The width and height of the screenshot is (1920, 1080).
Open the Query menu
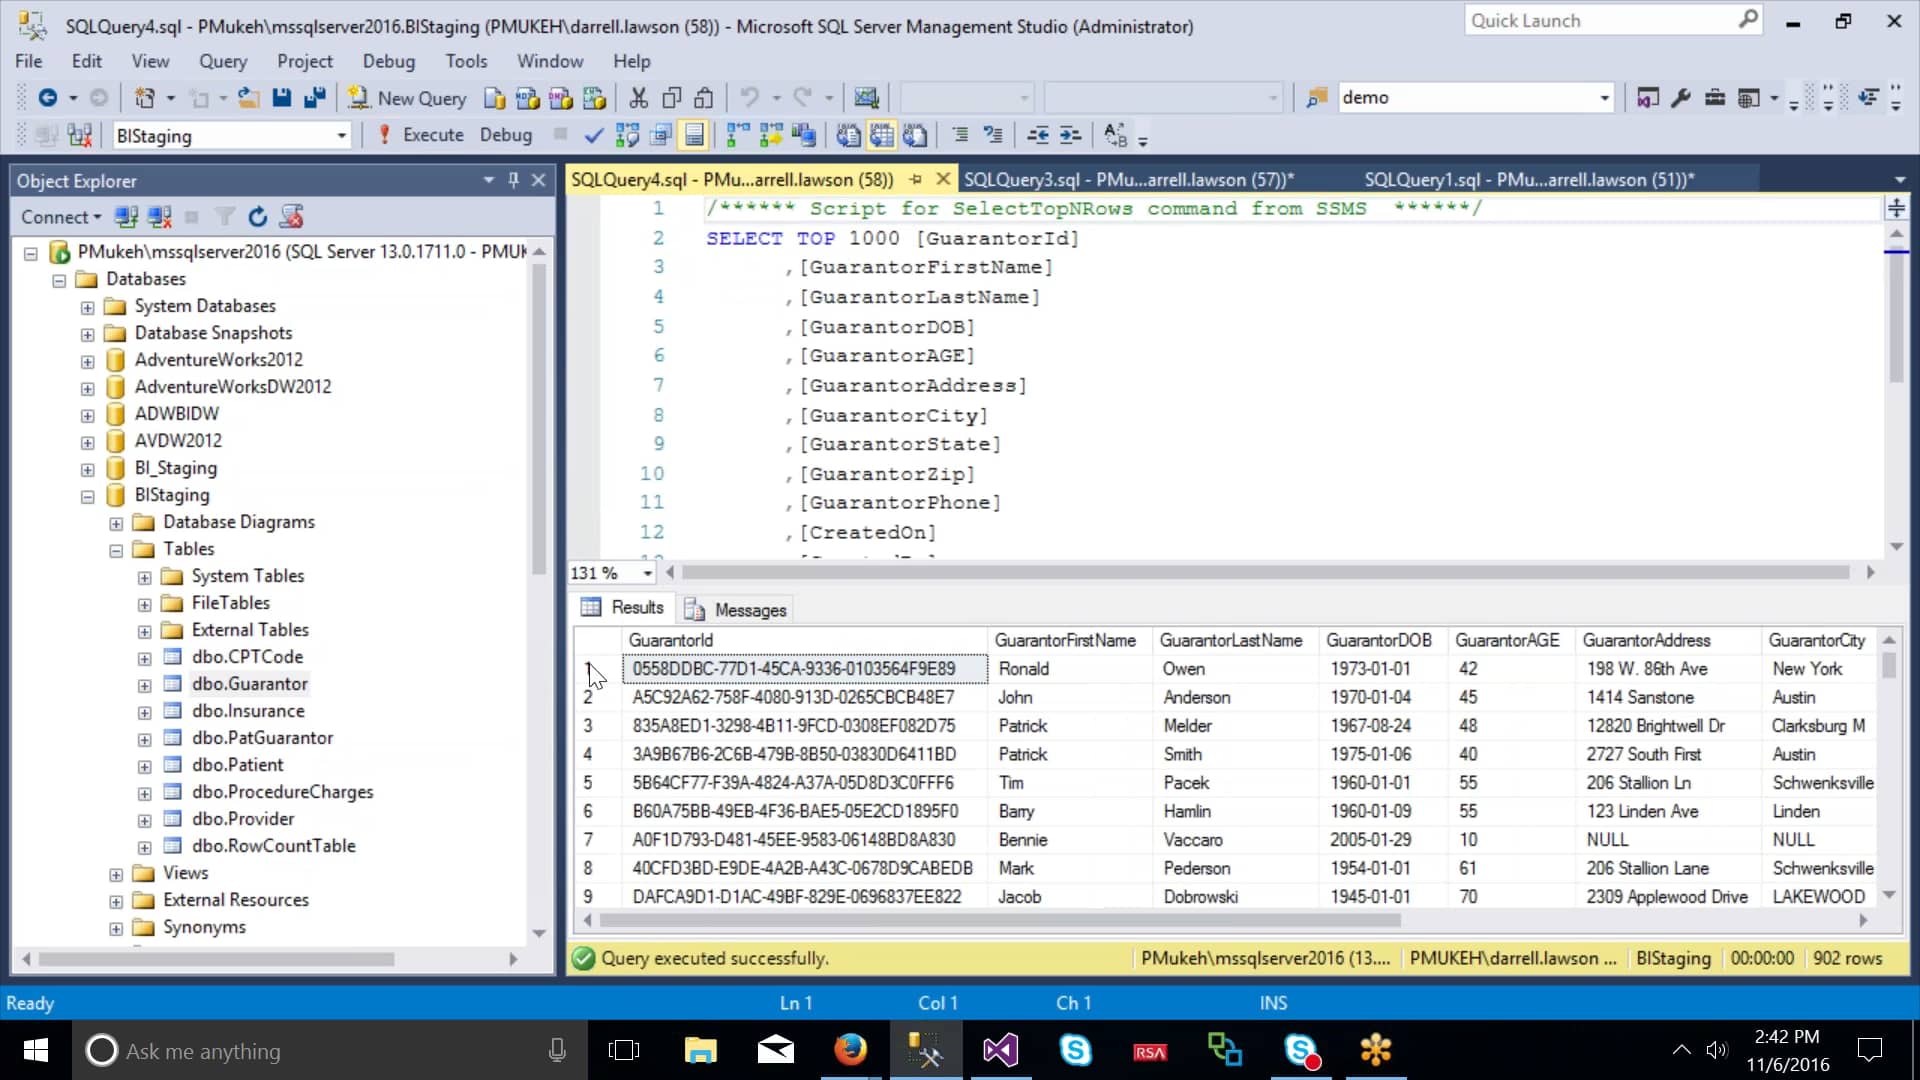point(222,61)
